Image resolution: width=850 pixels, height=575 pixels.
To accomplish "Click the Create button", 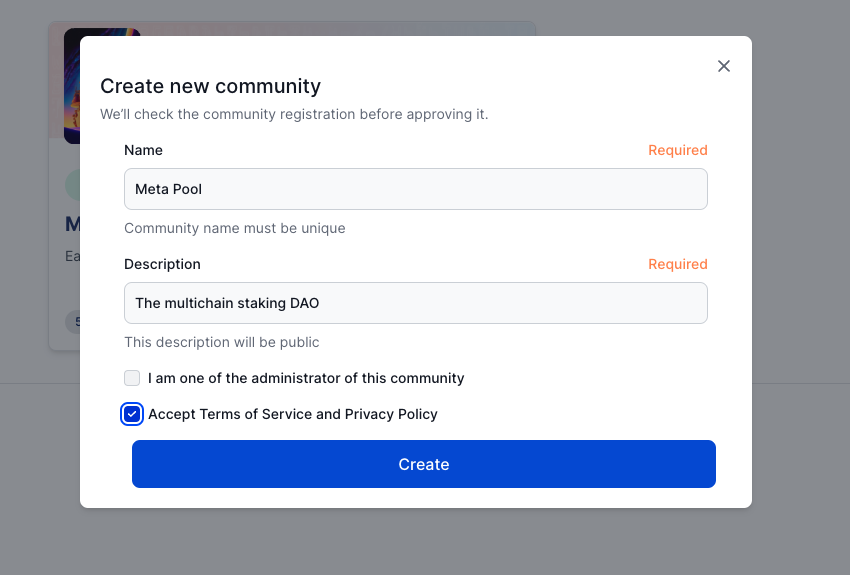I will coord(424,464).
